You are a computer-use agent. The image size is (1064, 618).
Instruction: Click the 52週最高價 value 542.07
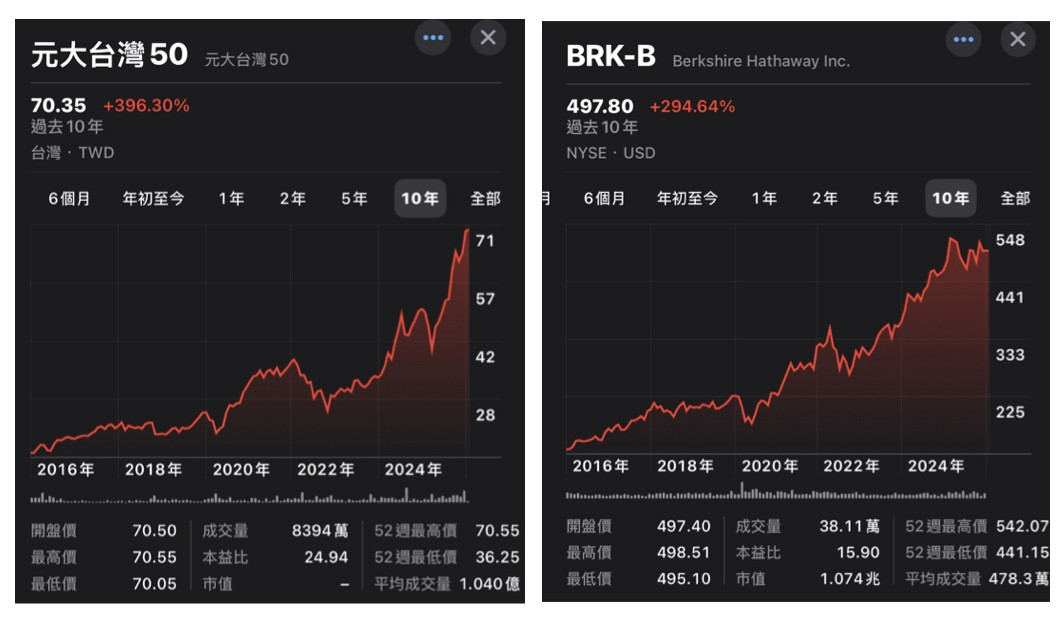[1022, 526]
